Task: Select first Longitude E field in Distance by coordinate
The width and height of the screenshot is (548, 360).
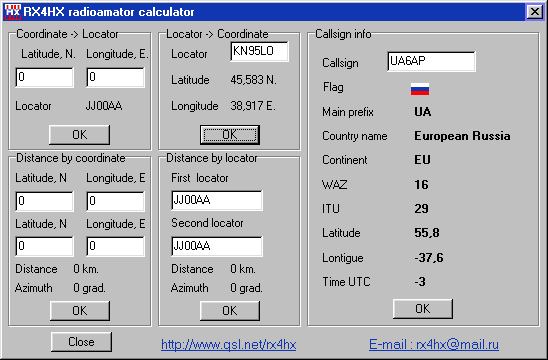Action: [115, 201]
